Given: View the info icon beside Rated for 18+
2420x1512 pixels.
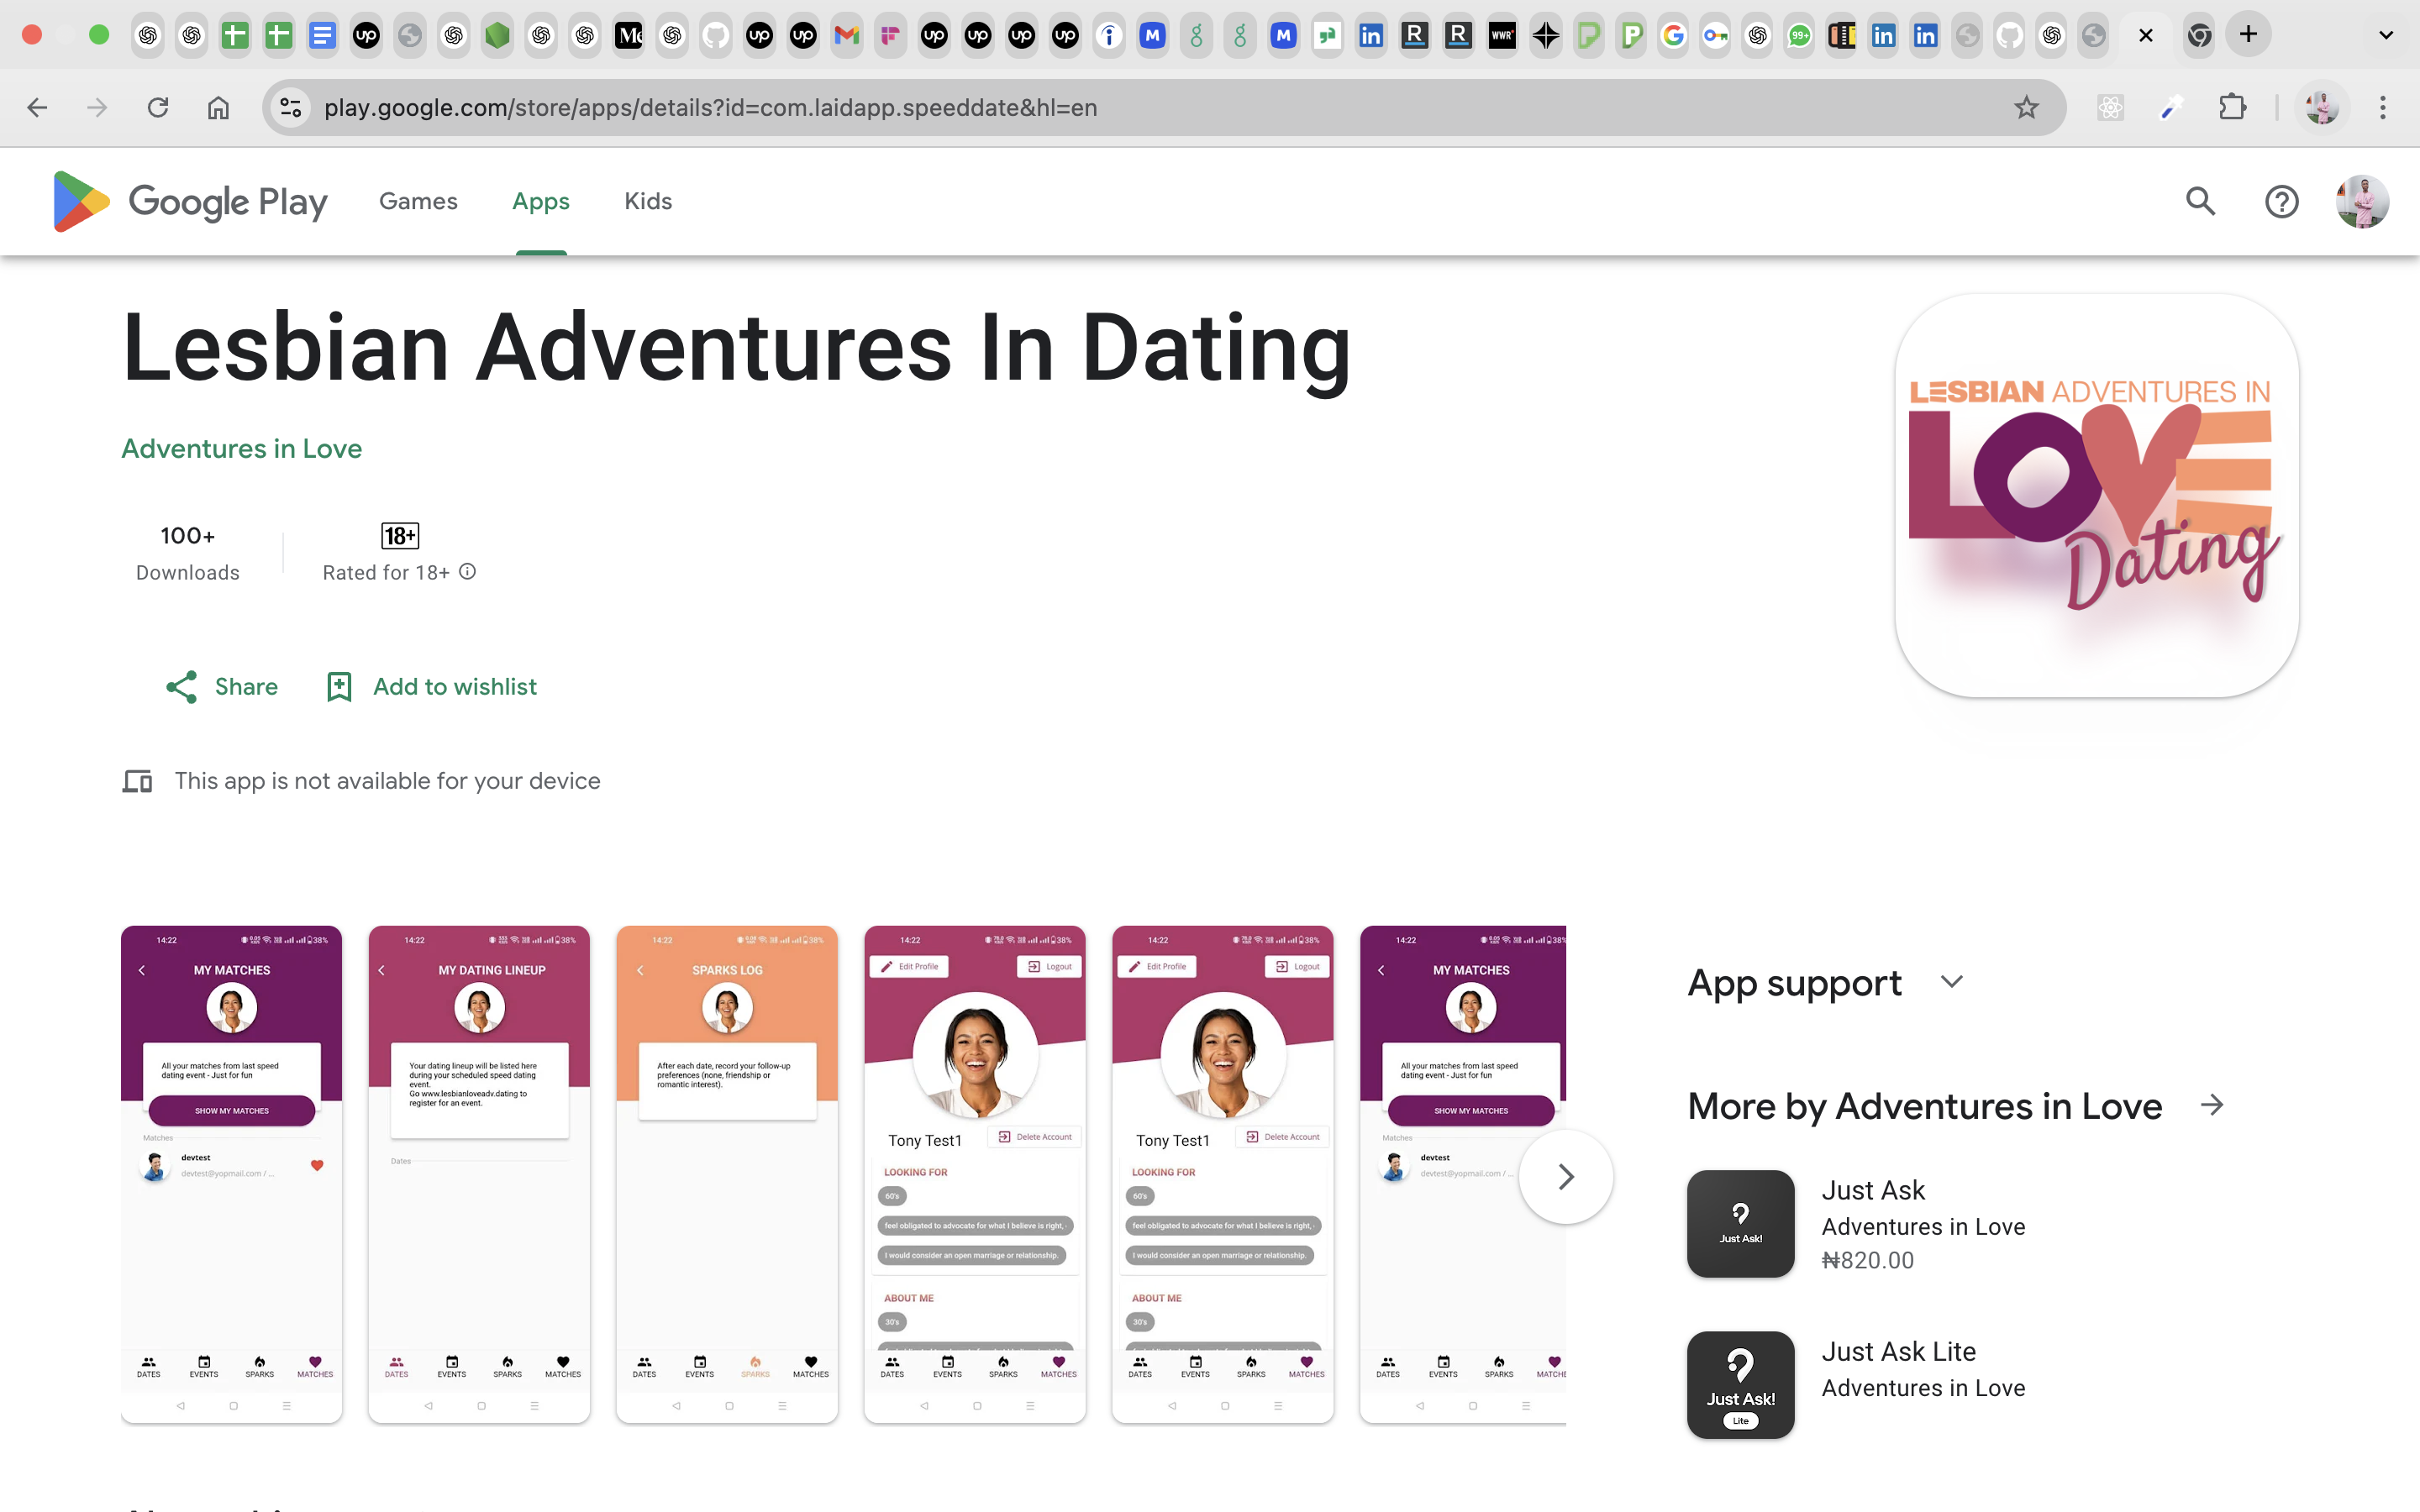Looking at the screenshot, I should tap(466, 571).
